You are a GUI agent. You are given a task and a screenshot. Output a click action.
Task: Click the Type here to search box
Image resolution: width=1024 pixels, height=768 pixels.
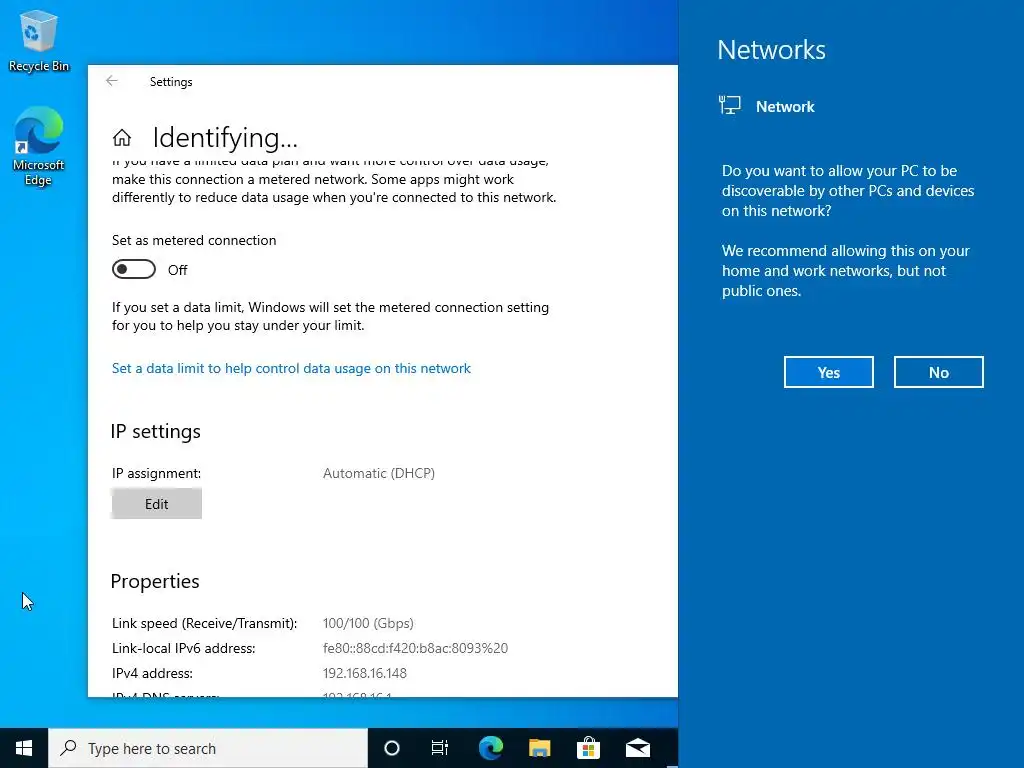(208, 748)
